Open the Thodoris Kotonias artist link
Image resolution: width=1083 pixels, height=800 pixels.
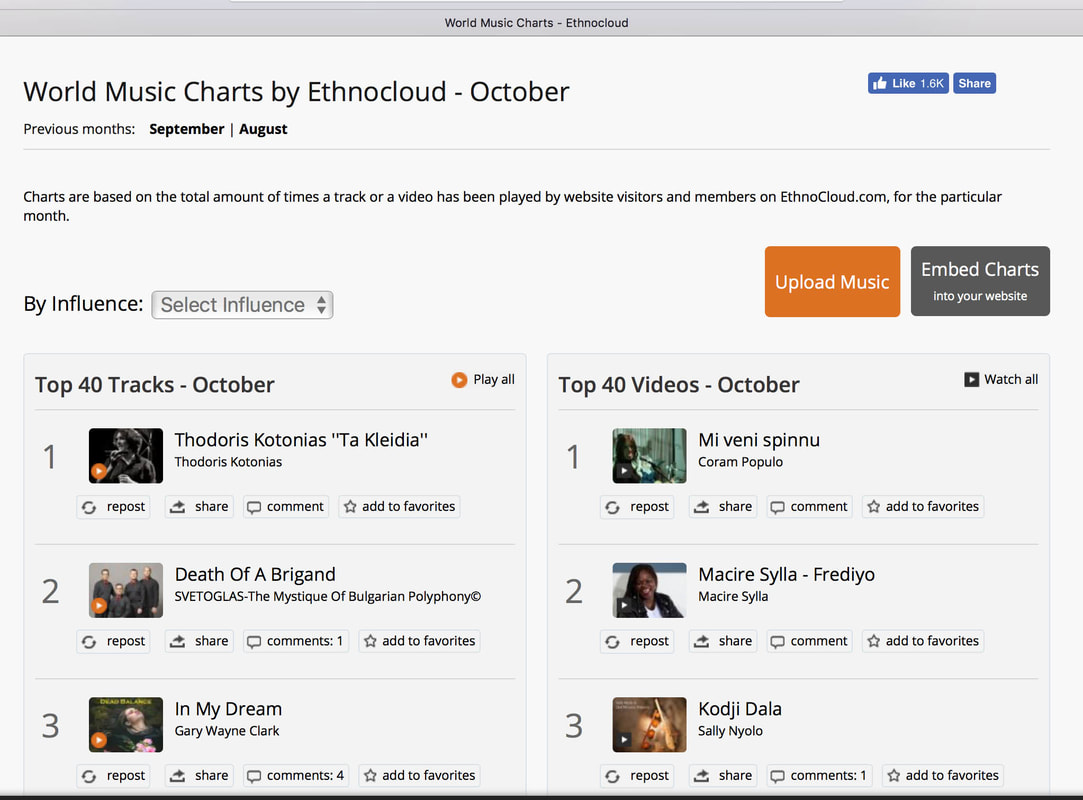tap(228, 462)
